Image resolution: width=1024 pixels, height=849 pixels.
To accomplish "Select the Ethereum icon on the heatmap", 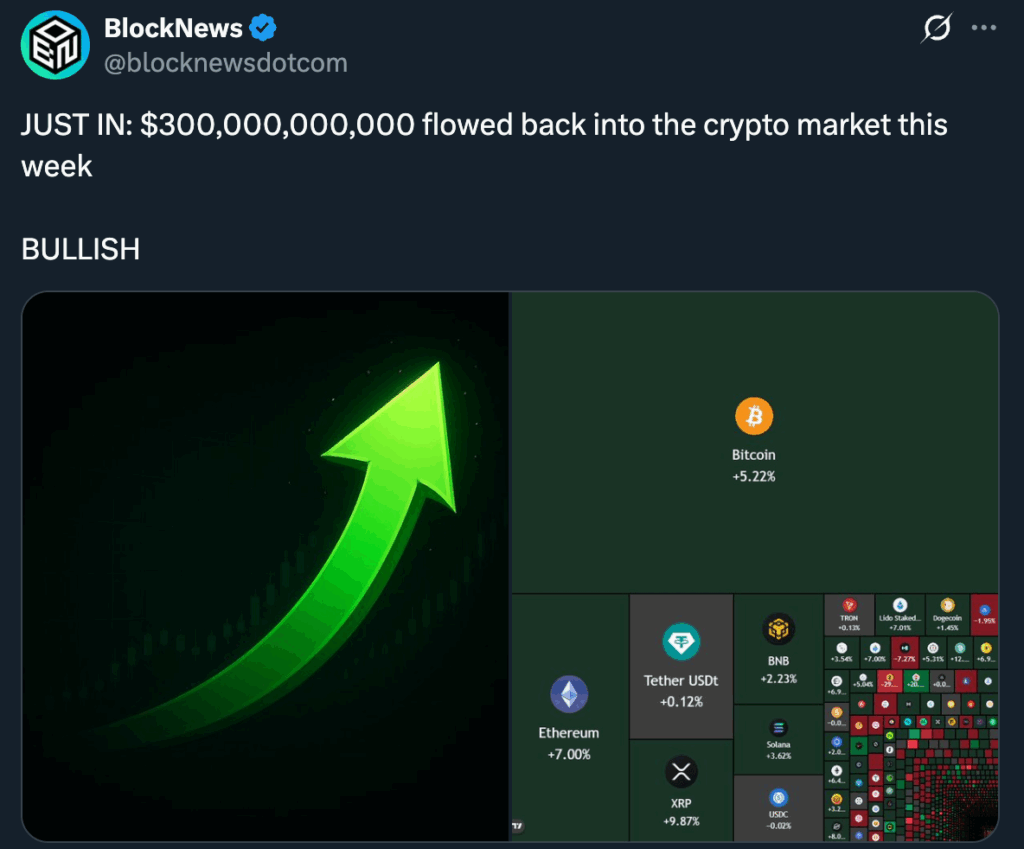I will point(568,693).
